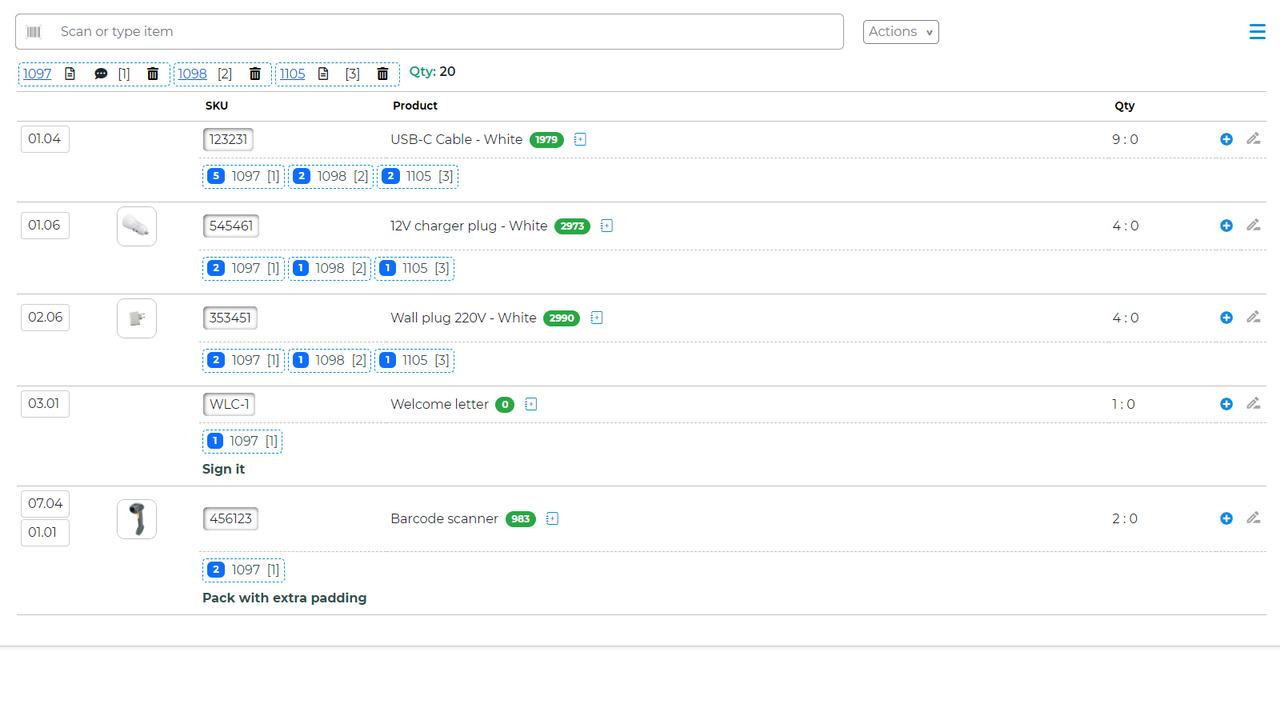
Task: Edit the Wall plug 220V row
Action: point(1253,317)
